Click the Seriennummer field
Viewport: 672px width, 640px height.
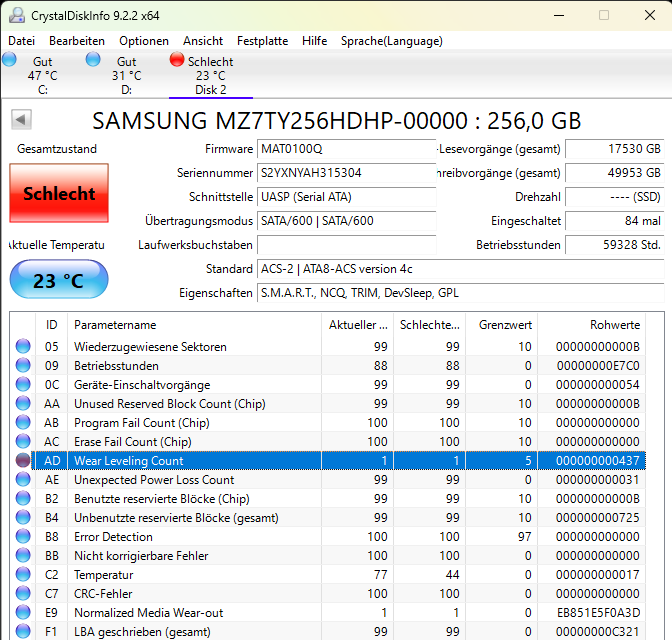[x=346, y=173]
